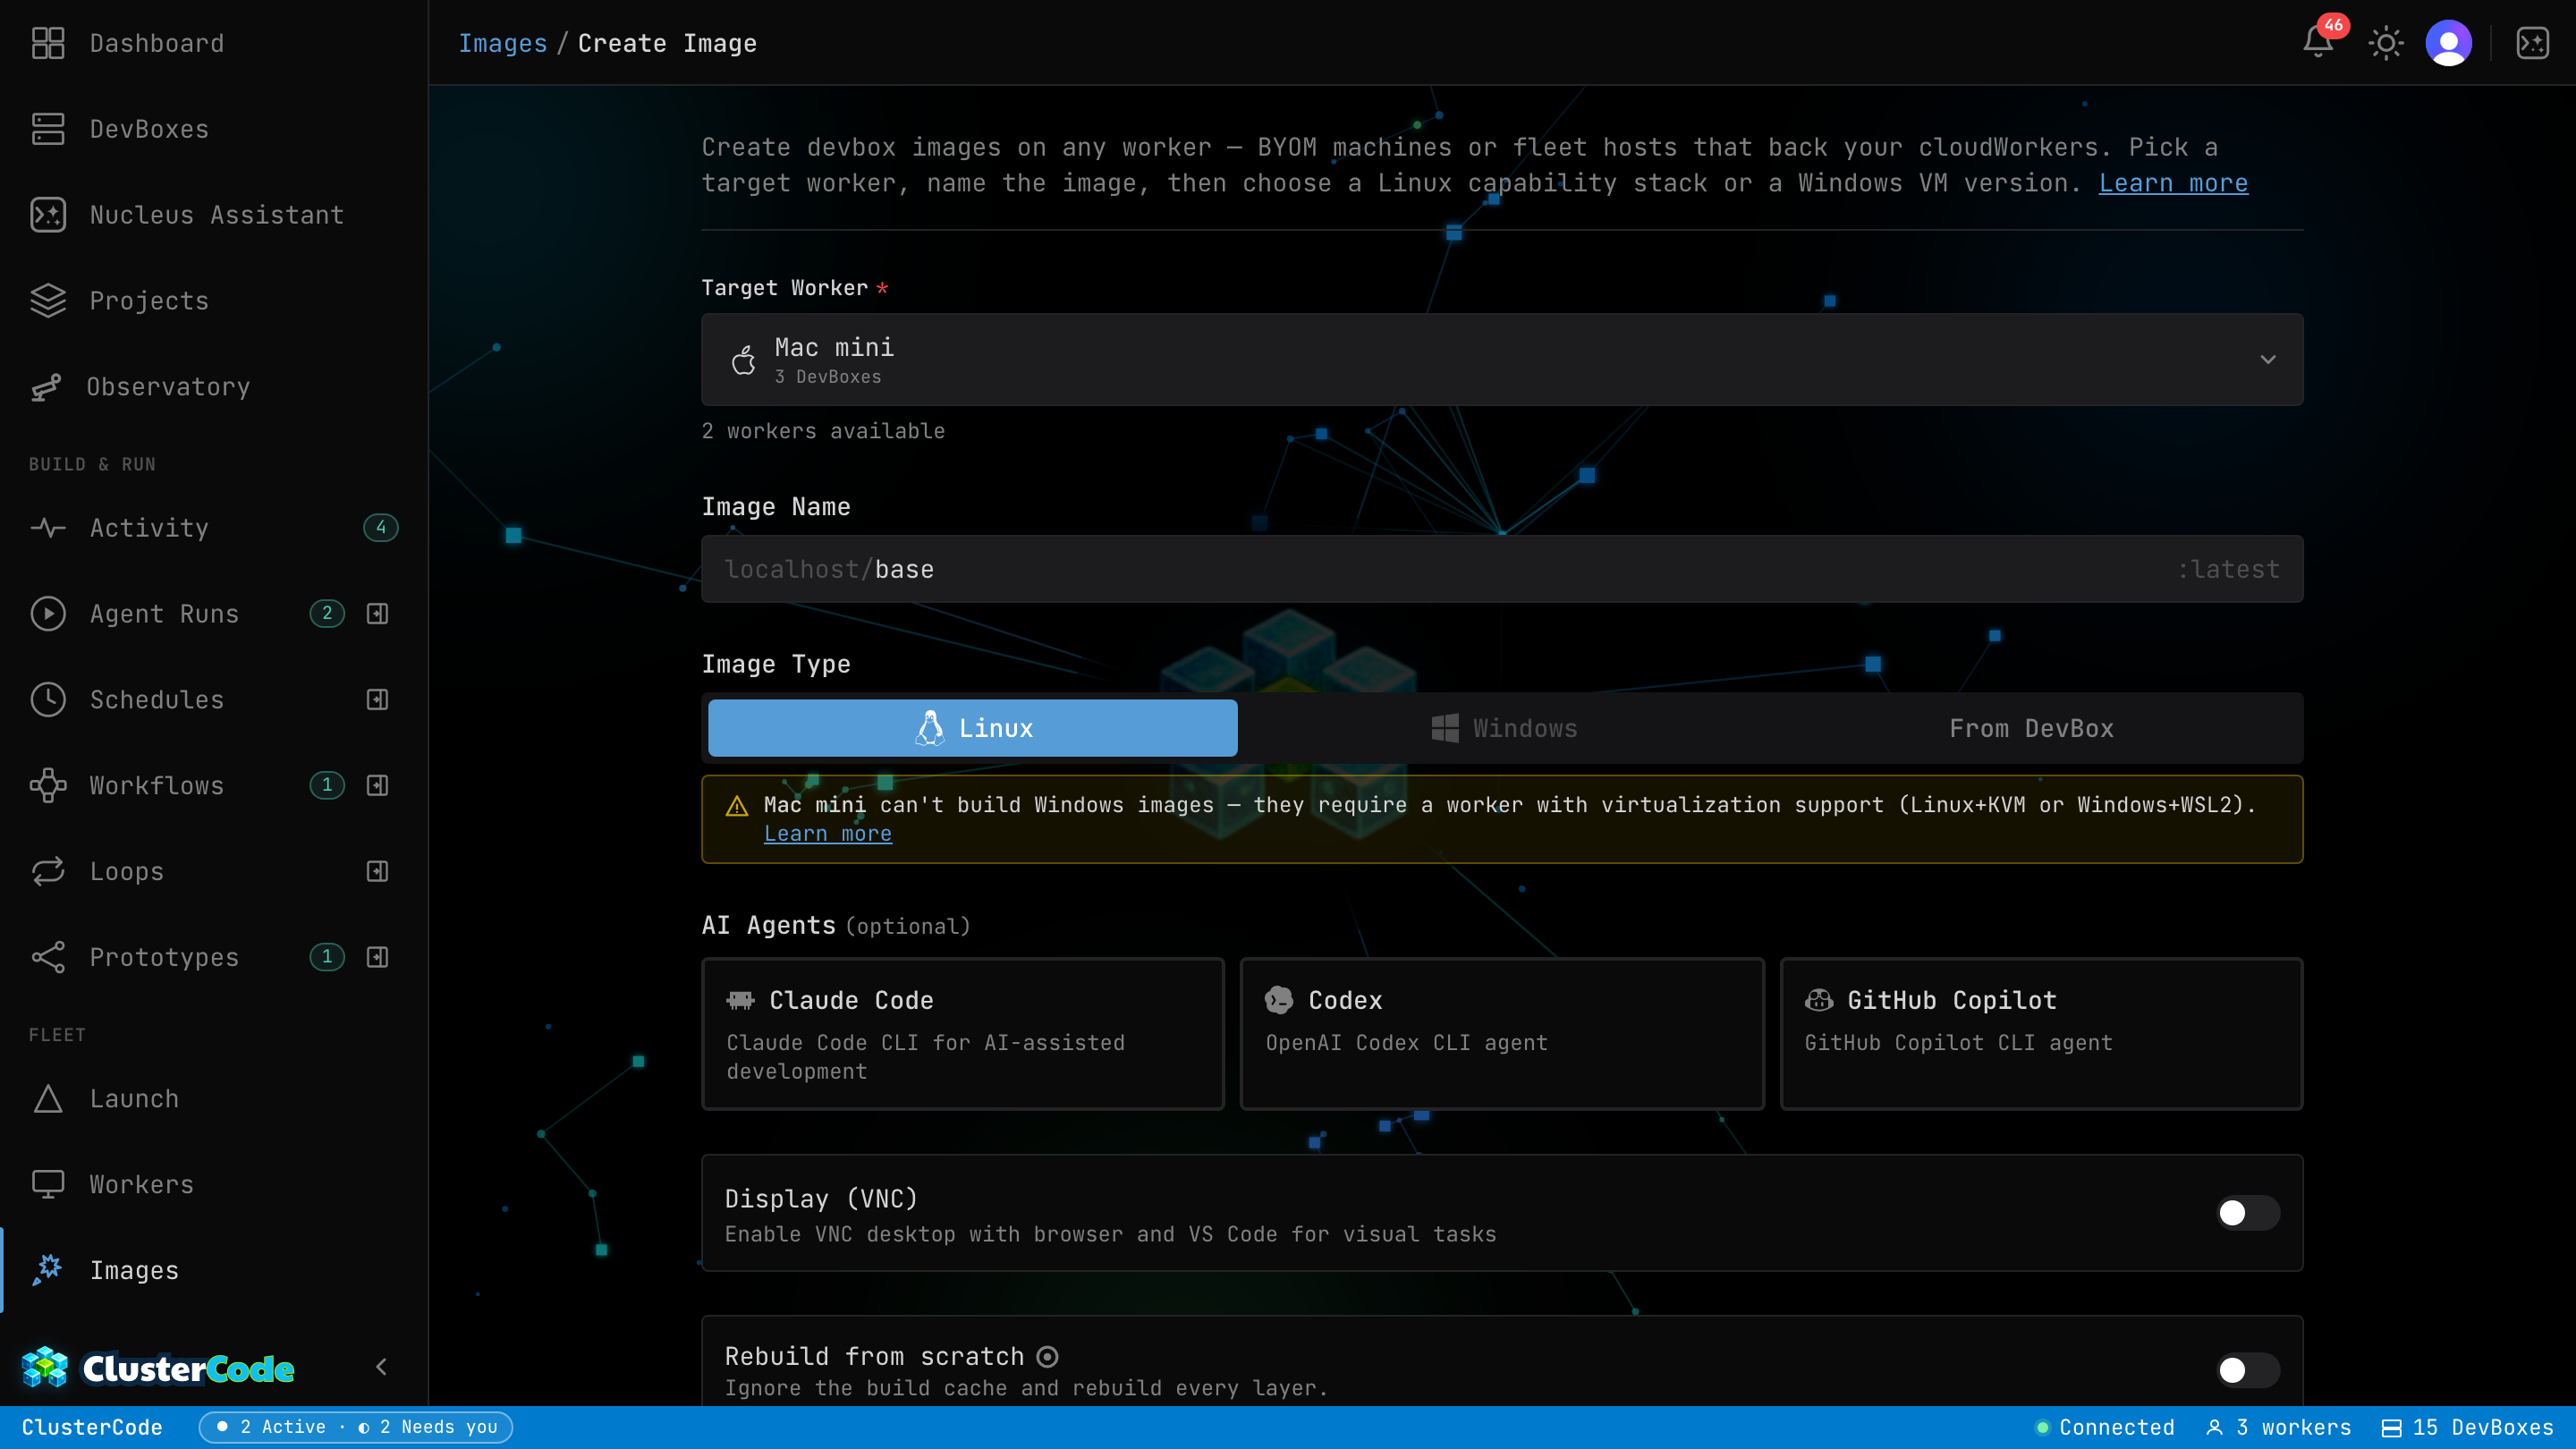This screenshot has height=1449, width=2576.
Task: Click the Workflows count badge 1
Action: [x=327, y=786]
